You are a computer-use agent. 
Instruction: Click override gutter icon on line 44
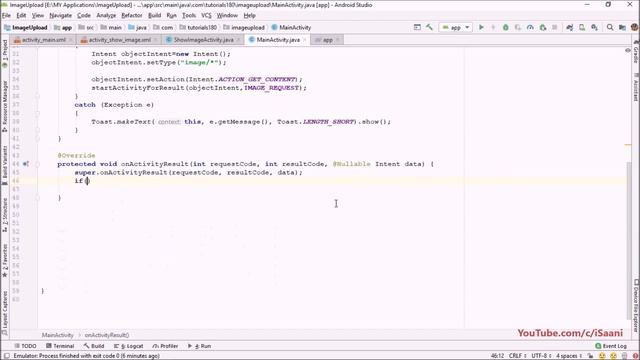pyautogui.click(x=26, y=164)
